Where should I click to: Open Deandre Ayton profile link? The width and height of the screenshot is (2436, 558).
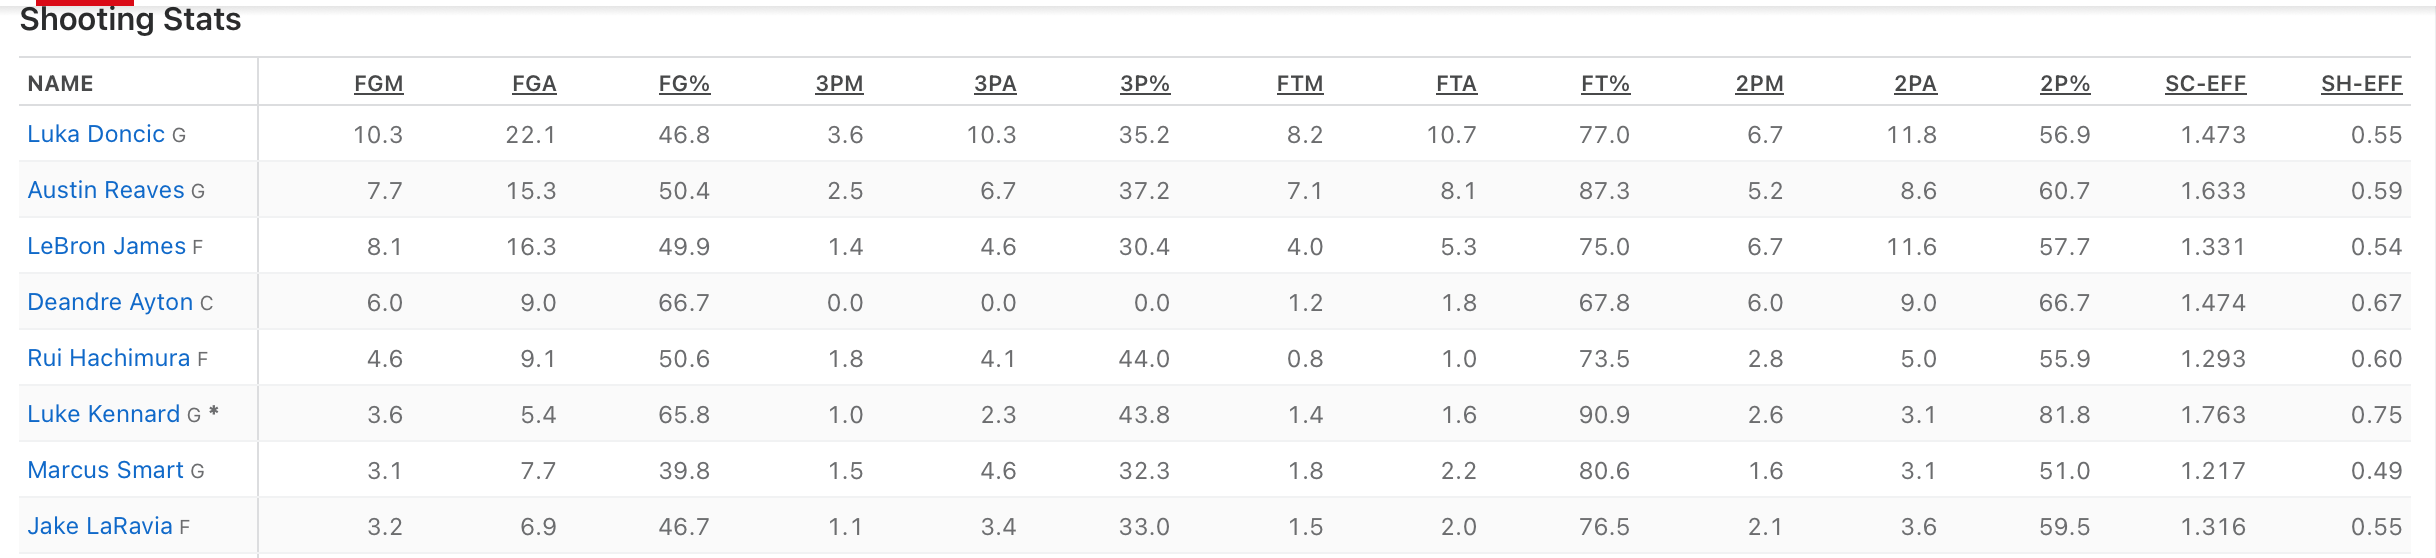coord(109,302)
